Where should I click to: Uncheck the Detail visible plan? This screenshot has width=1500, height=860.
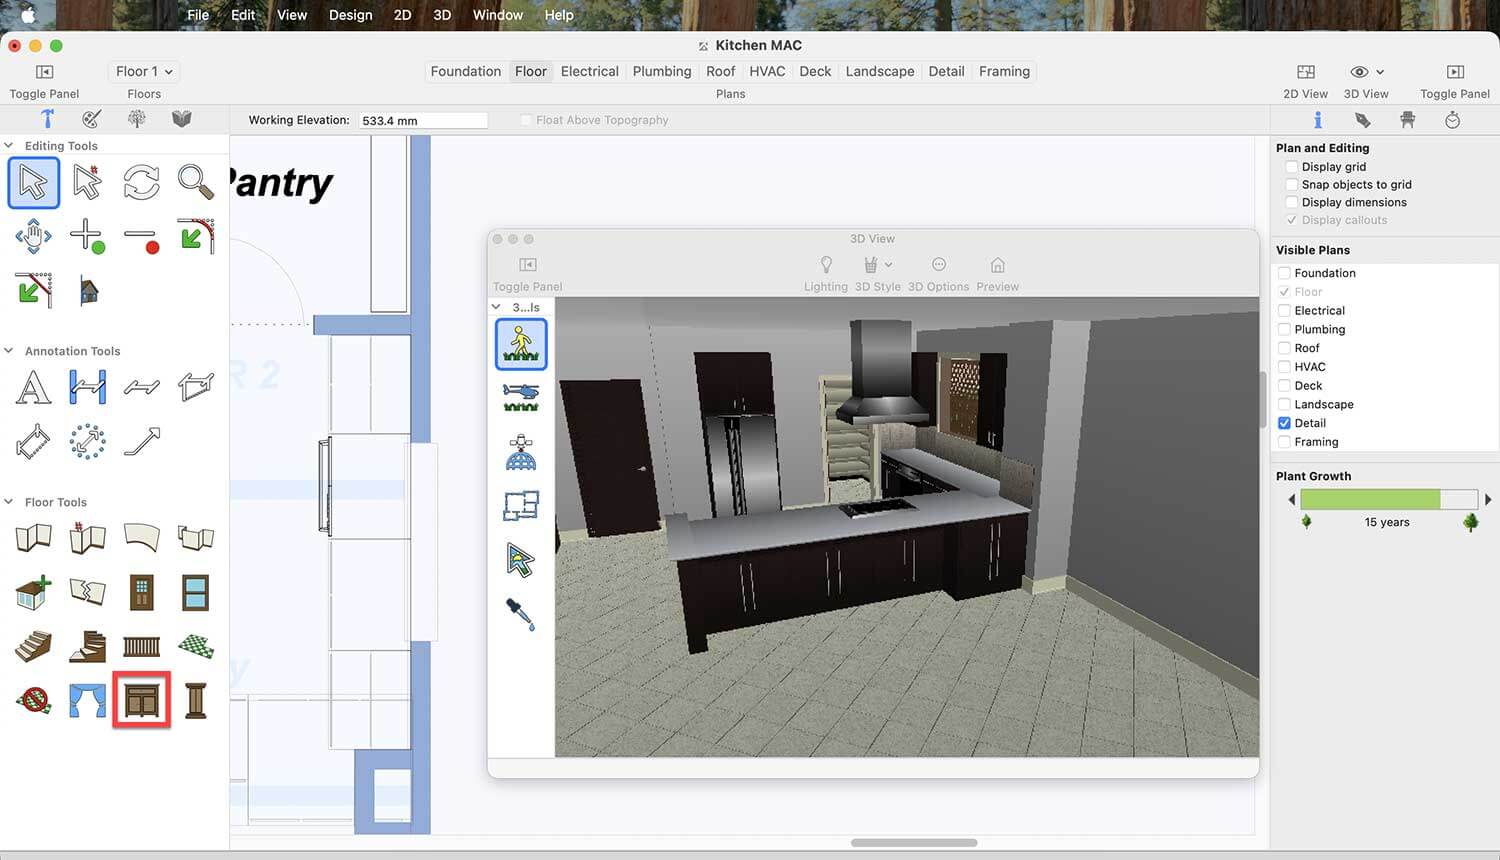click(1284, 423)
